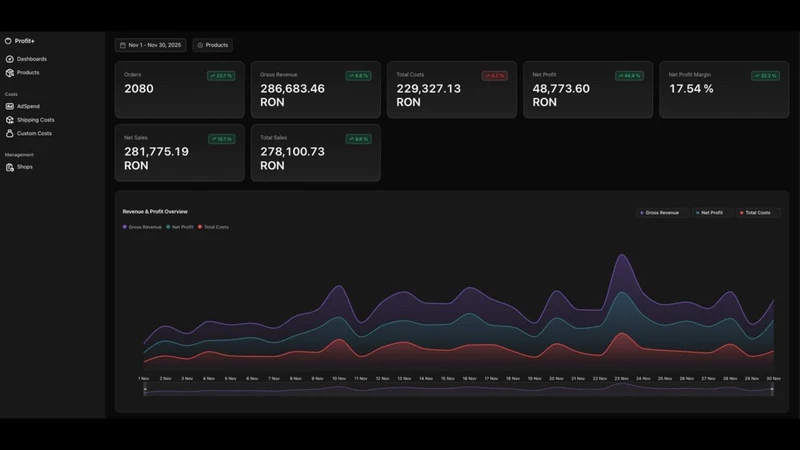The image size is (800, 450).
Task: Click the Gross Revenue 9.8% trend badge
Action: pyautogui.click(x=358, y=76)
